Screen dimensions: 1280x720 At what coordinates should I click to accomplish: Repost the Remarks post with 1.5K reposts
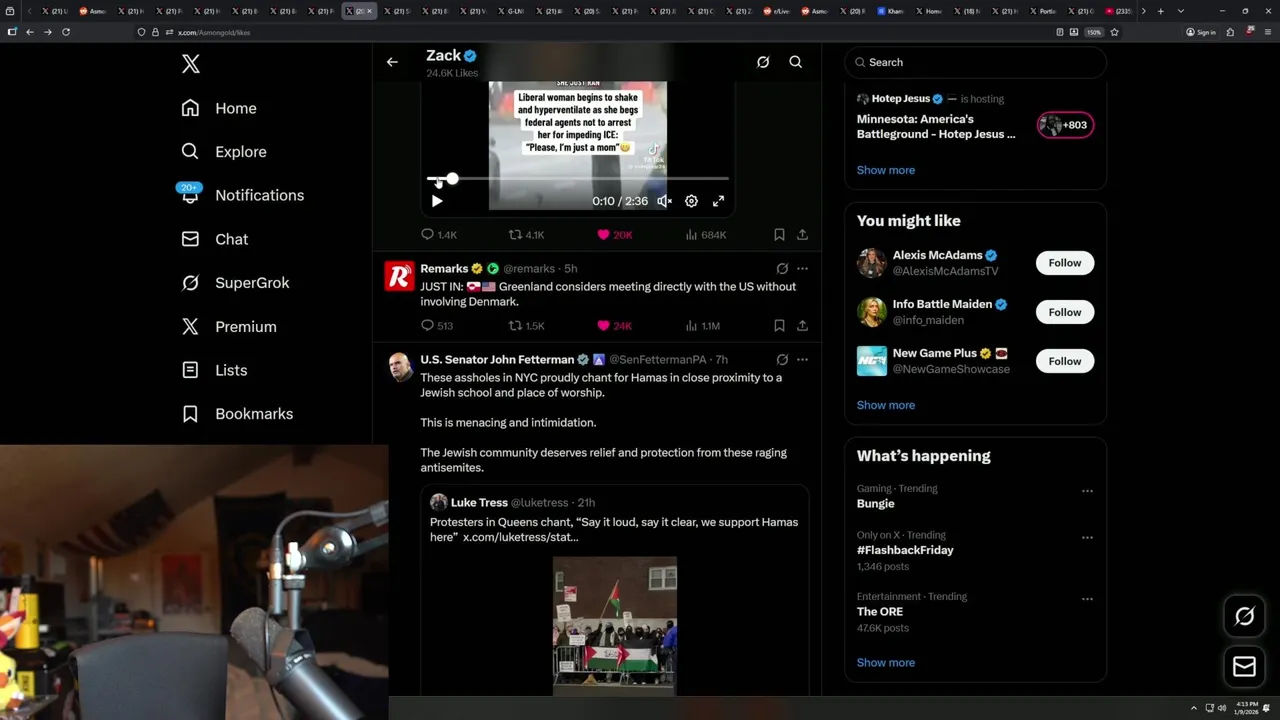(x=527, y=326)
